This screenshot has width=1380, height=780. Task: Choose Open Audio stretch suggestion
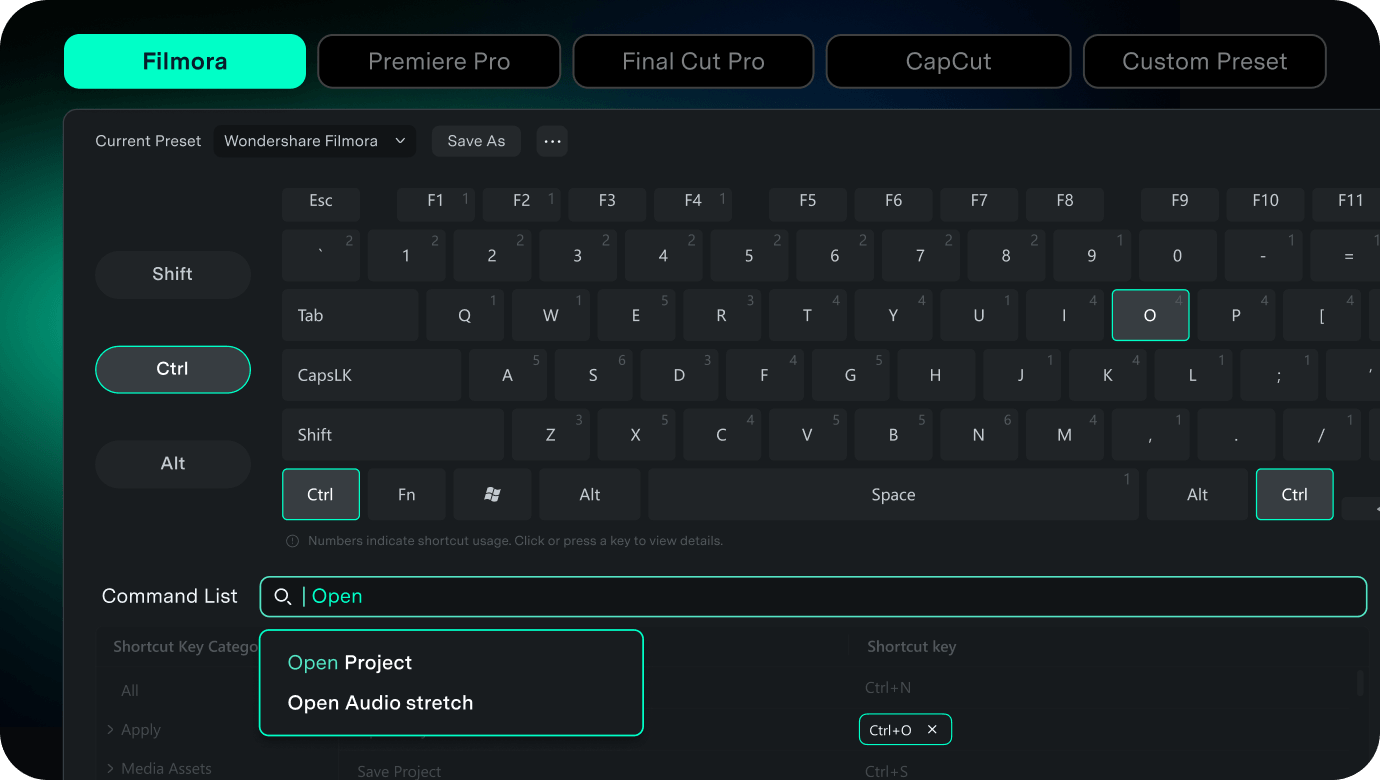380,703
